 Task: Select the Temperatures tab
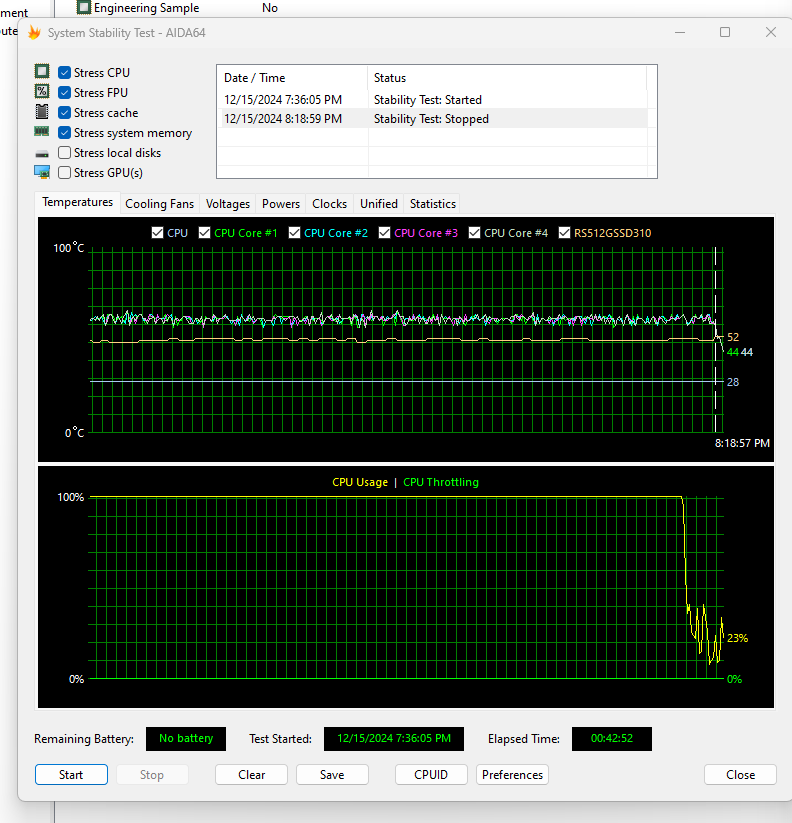tap(78, 202)
